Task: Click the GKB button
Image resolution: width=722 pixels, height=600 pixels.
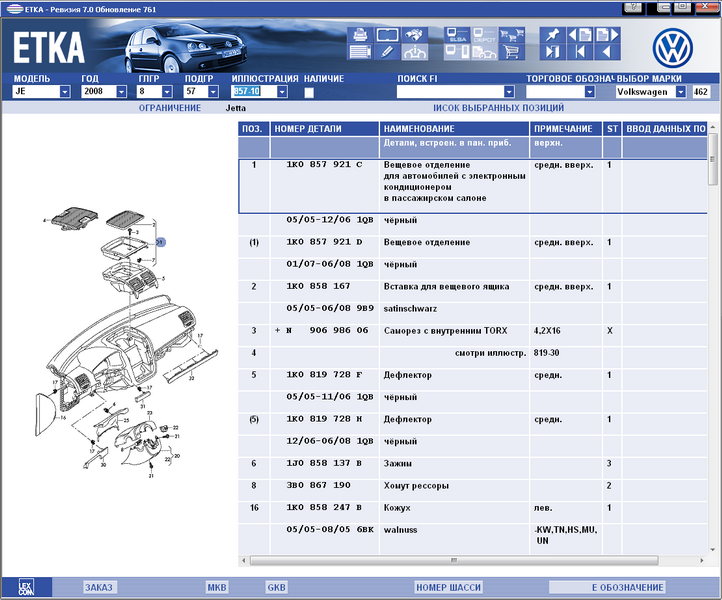Action: 277,588
